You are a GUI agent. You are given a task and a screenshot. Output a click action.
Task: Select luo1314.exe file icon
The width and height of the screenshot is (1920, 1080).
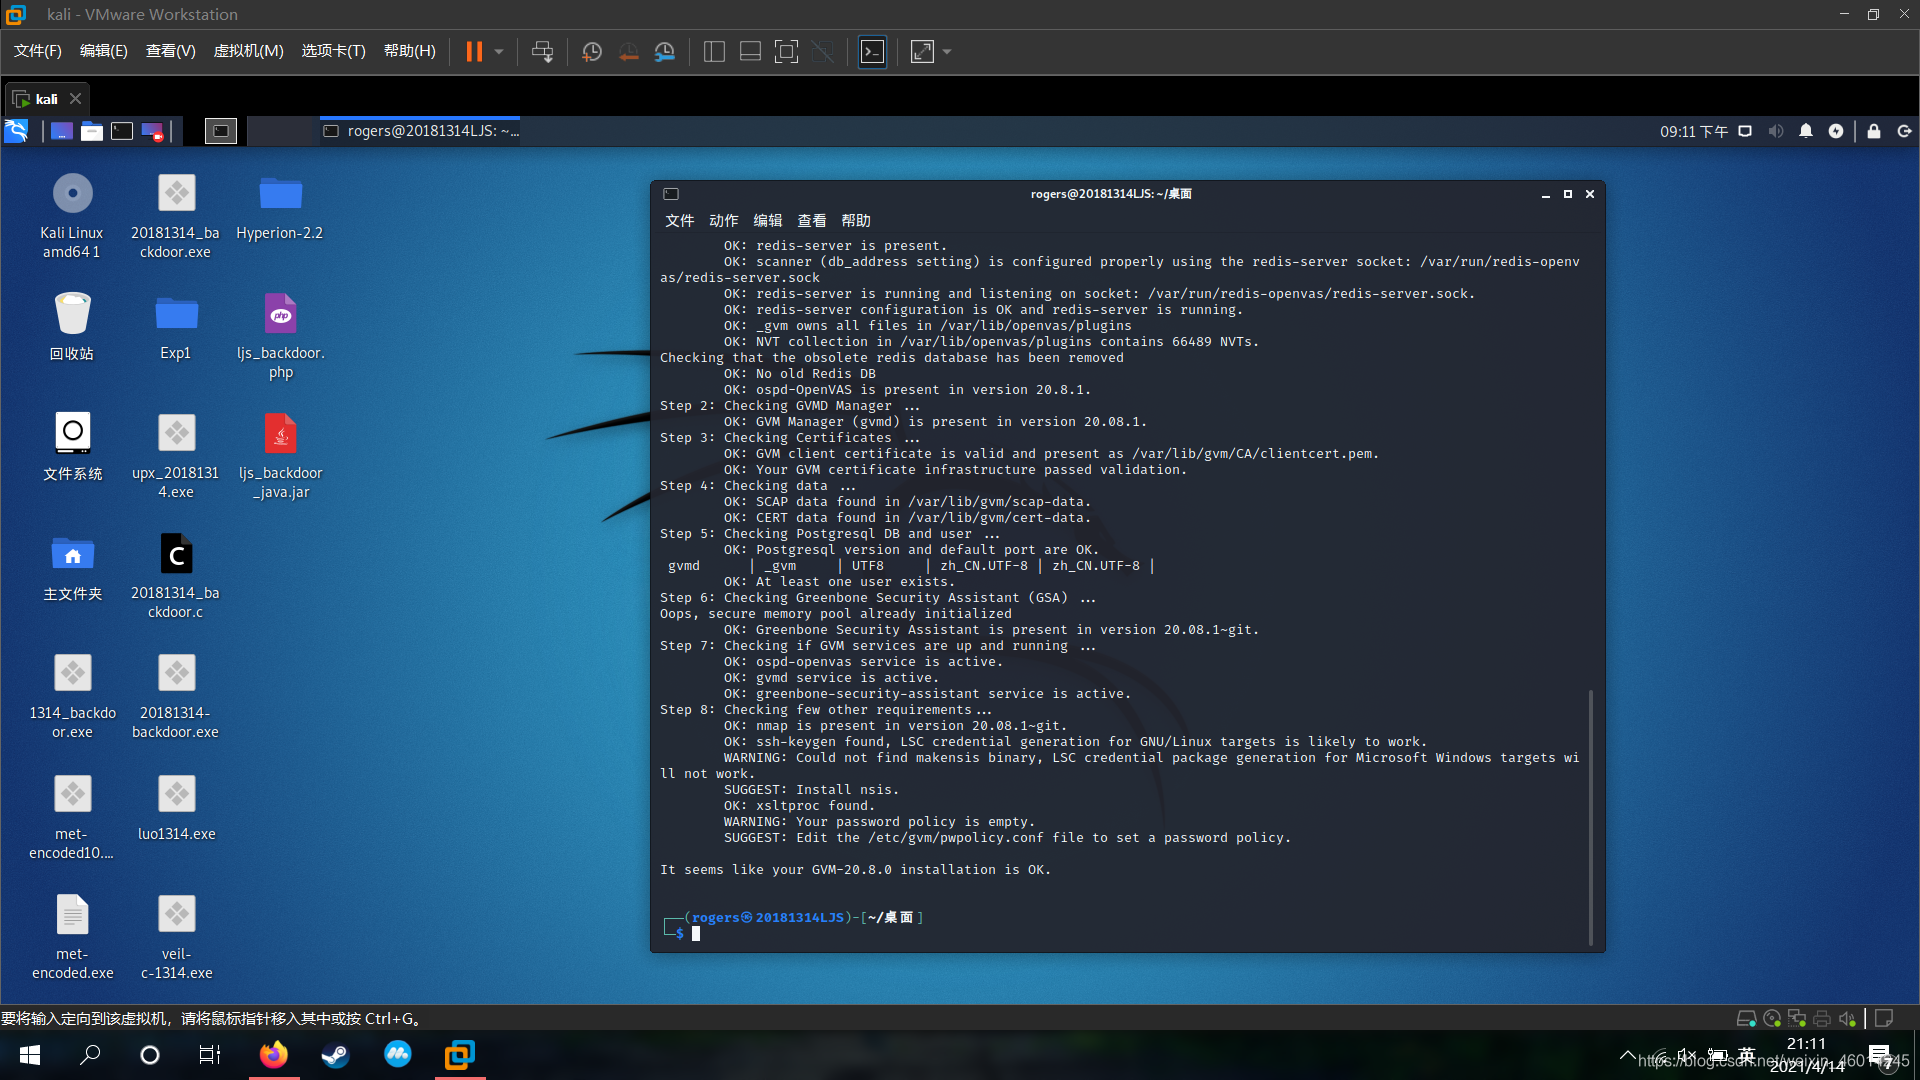(176, 808)
